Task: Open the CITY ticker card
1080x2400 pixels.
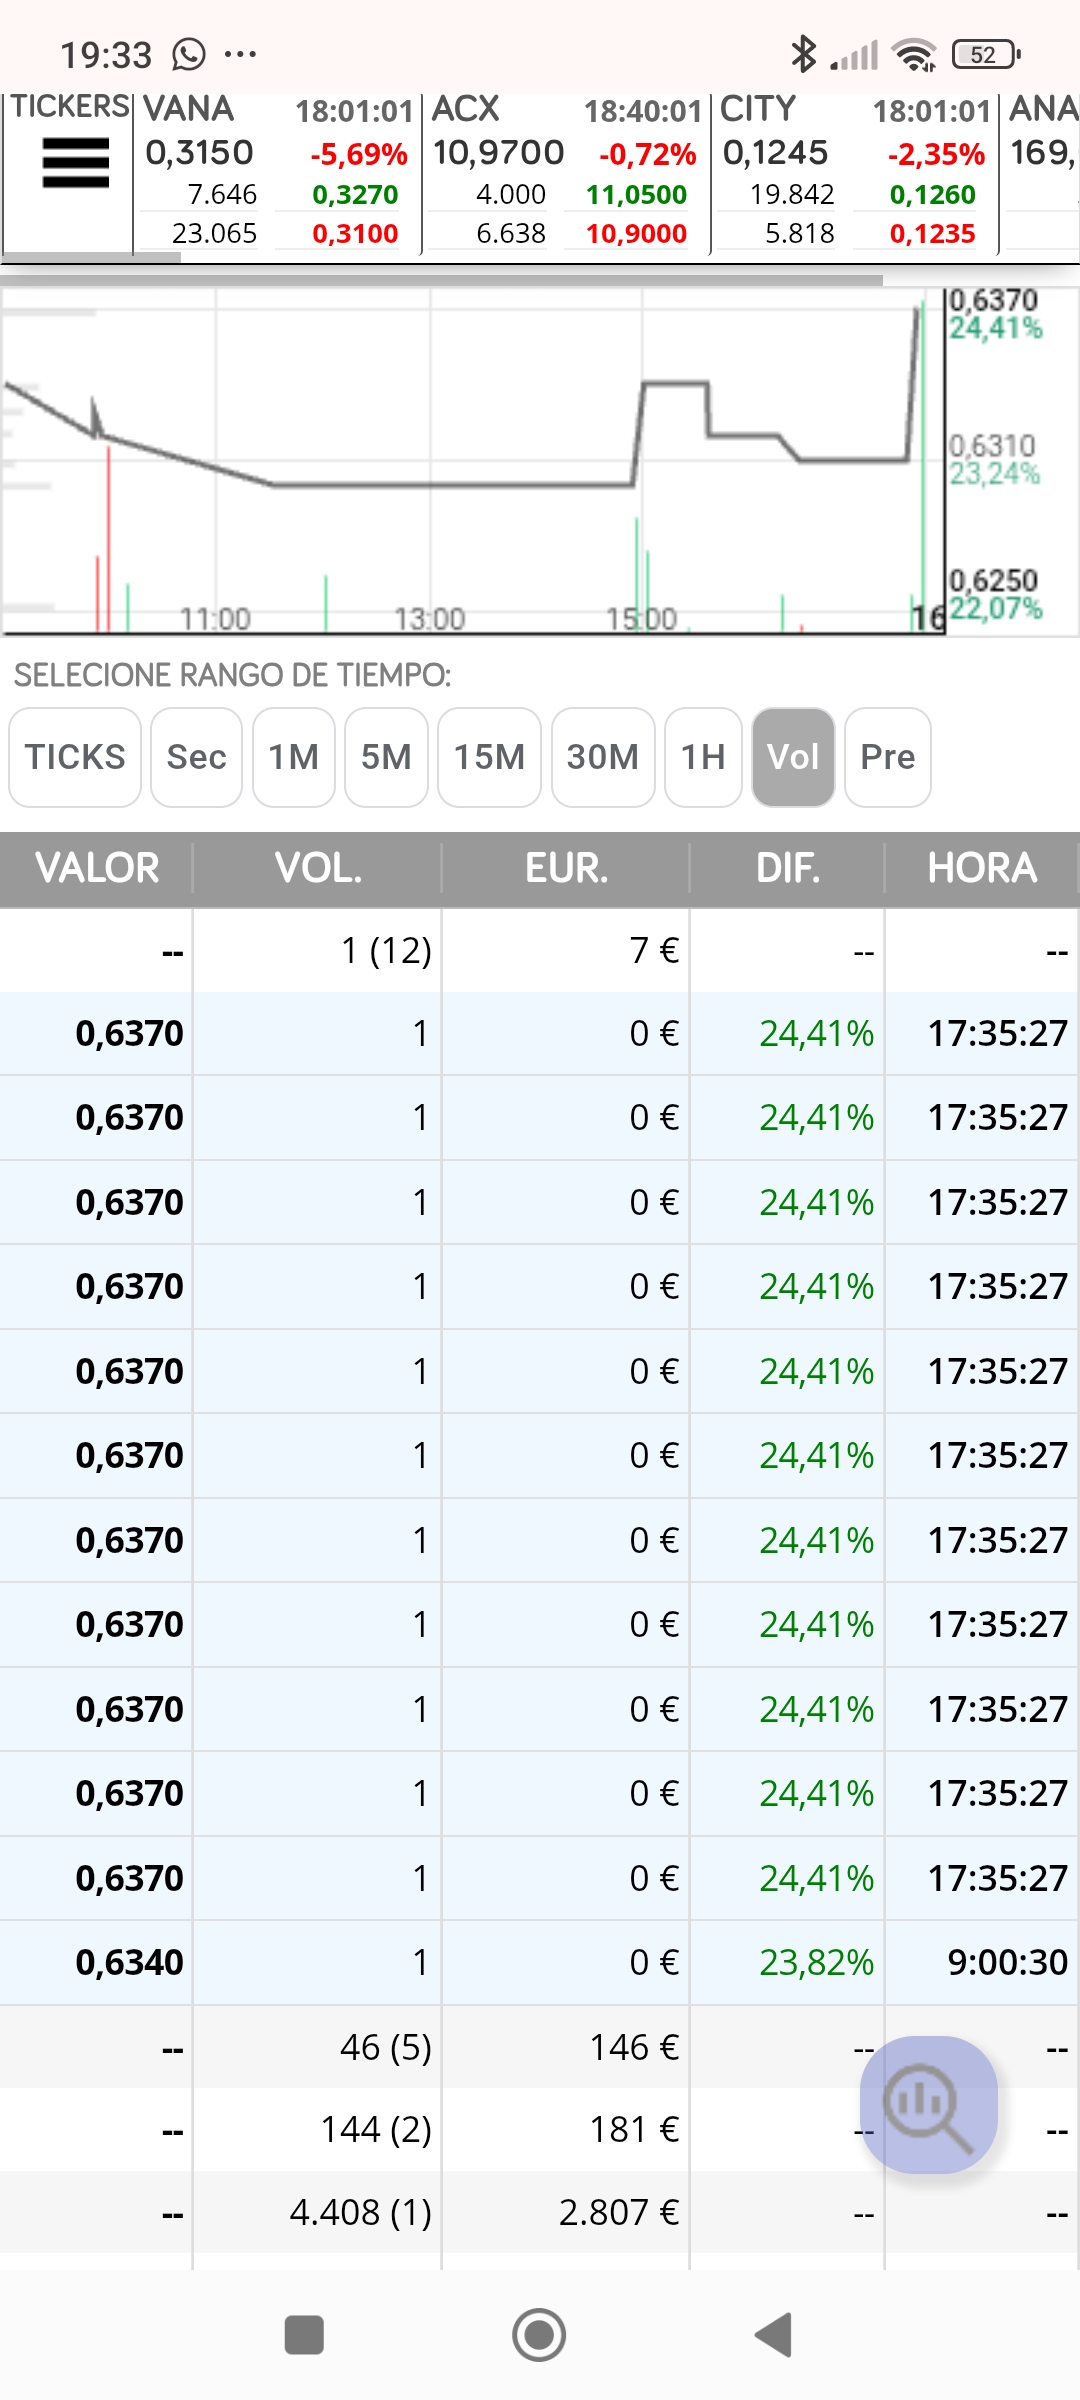Action: tap(854, 172)
